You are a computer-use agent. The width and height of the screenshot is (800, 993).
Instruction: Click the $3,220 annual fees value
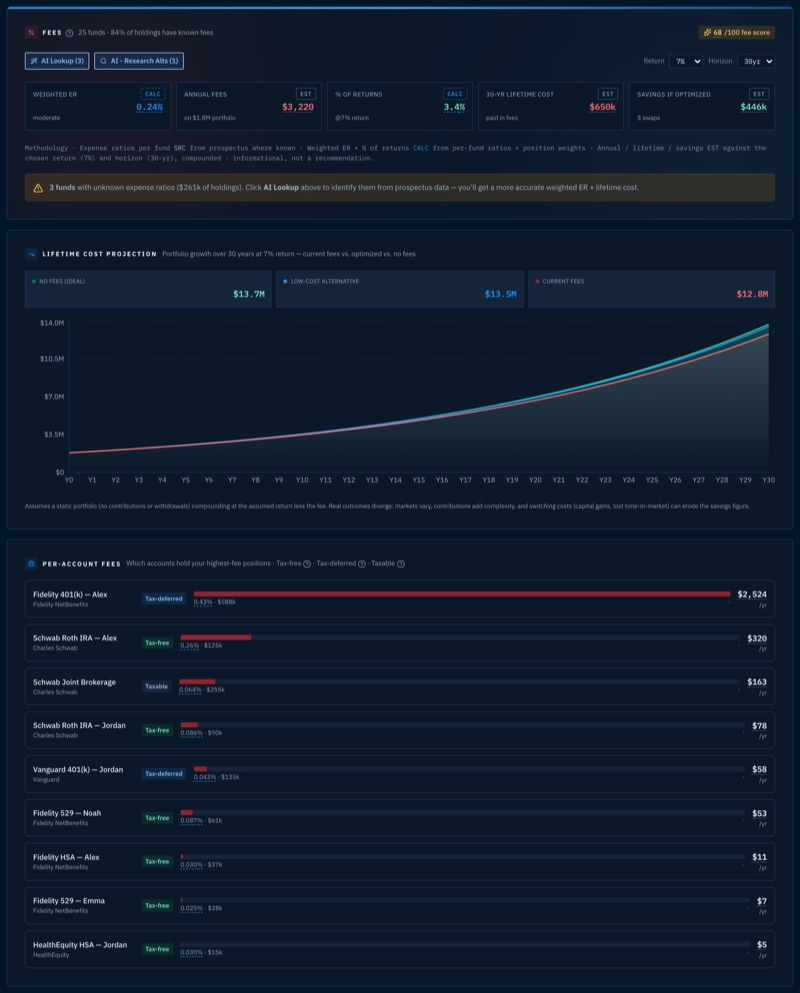tap(298, 107)
